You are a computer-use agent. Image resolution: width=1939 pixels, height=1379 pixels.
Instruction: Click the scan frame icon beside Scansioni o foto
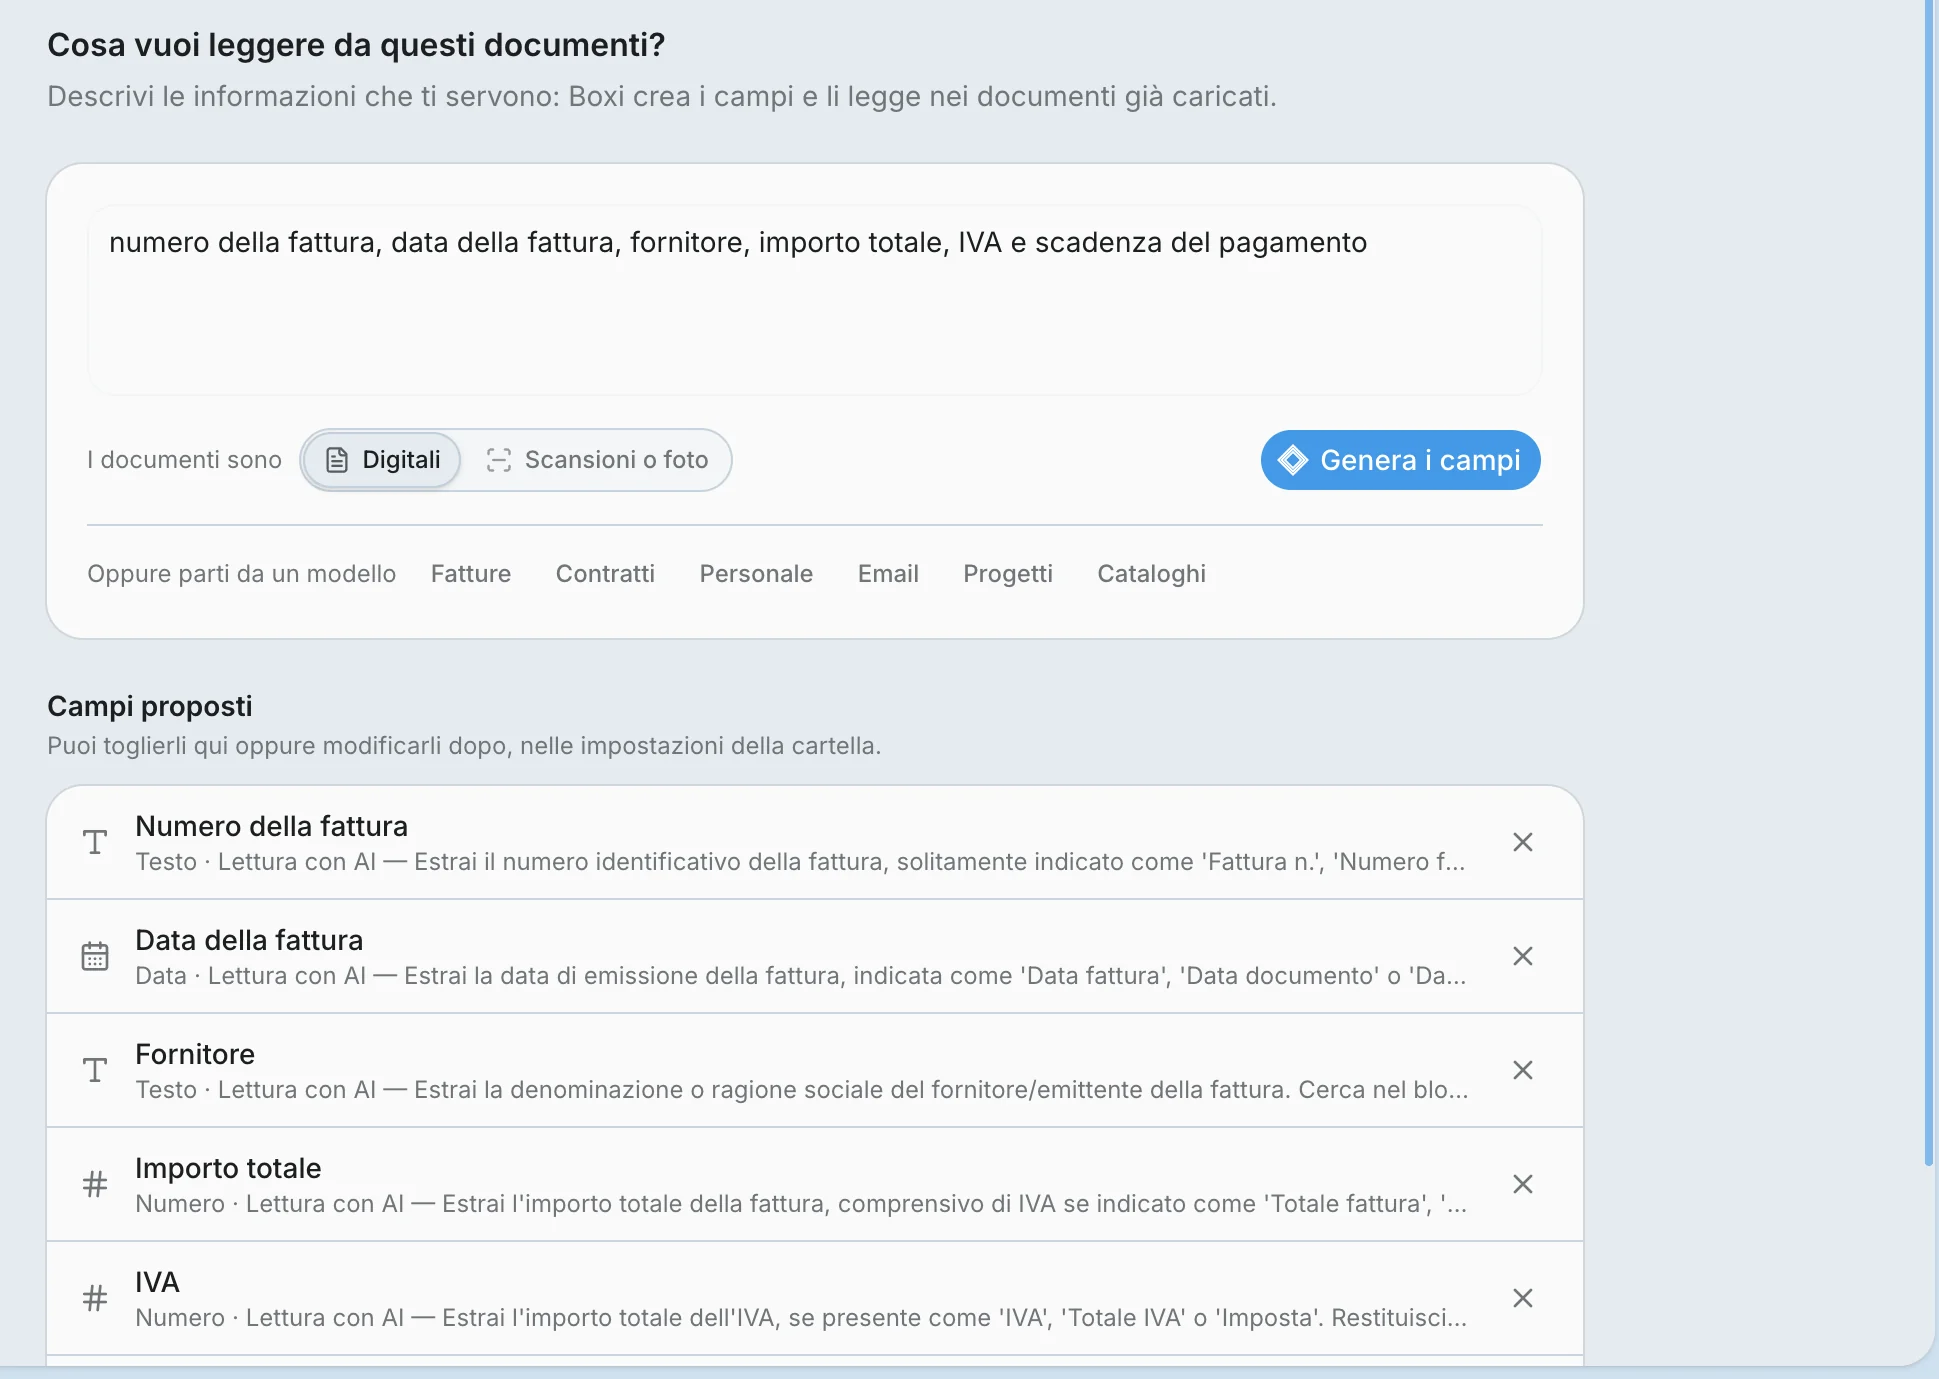pyautogui.click(x=498, y=460)
